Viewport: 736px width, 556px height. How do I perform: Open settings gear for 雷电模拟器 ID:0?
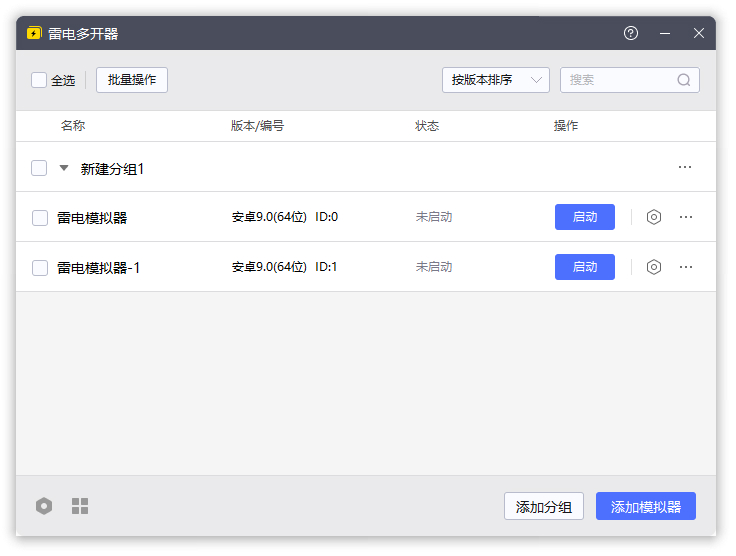pos(653,217)
